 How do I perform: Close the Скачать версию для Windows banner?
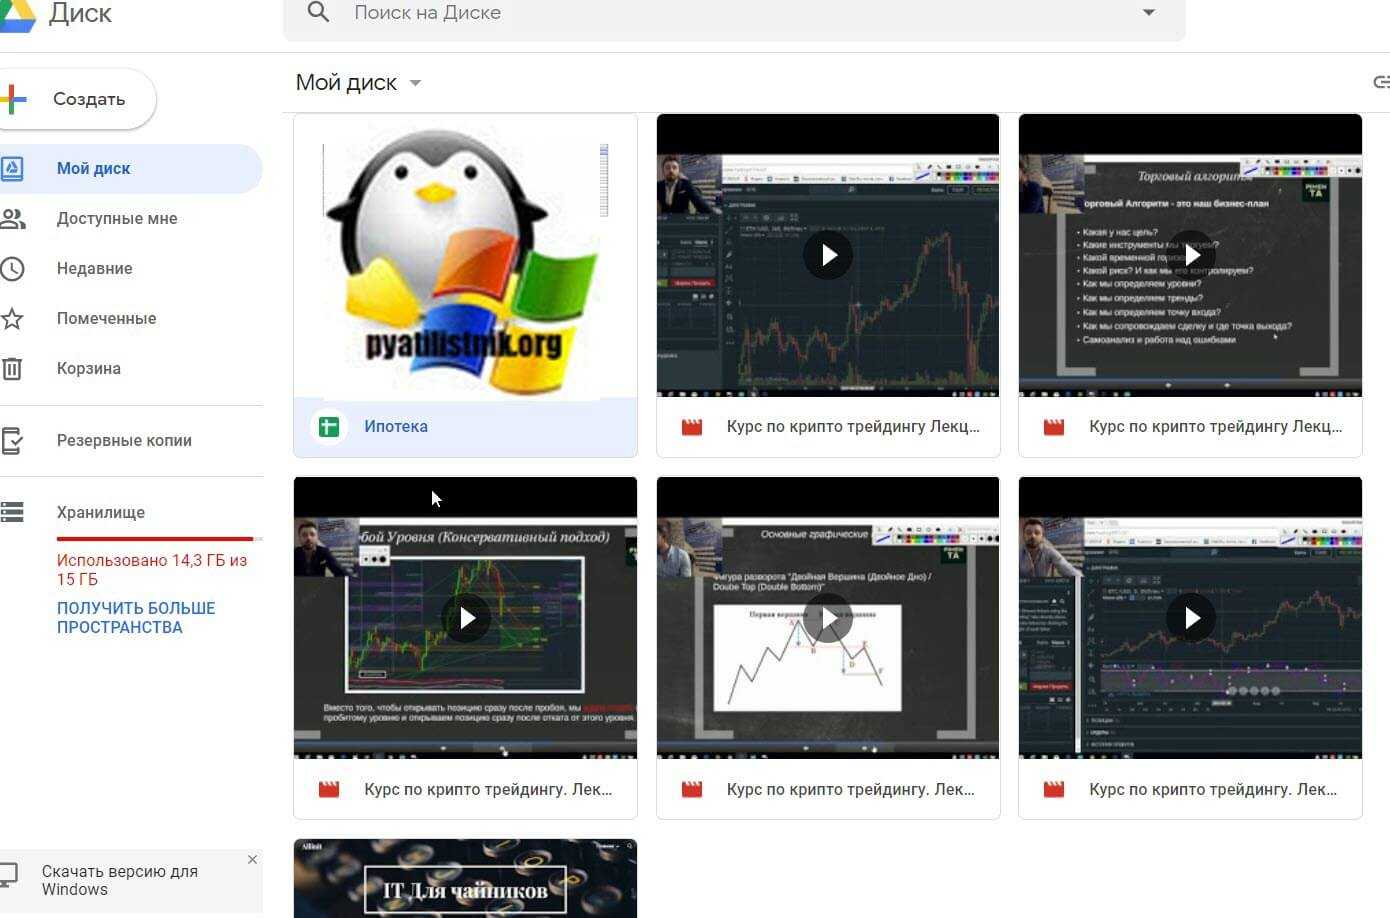(252, 859)
